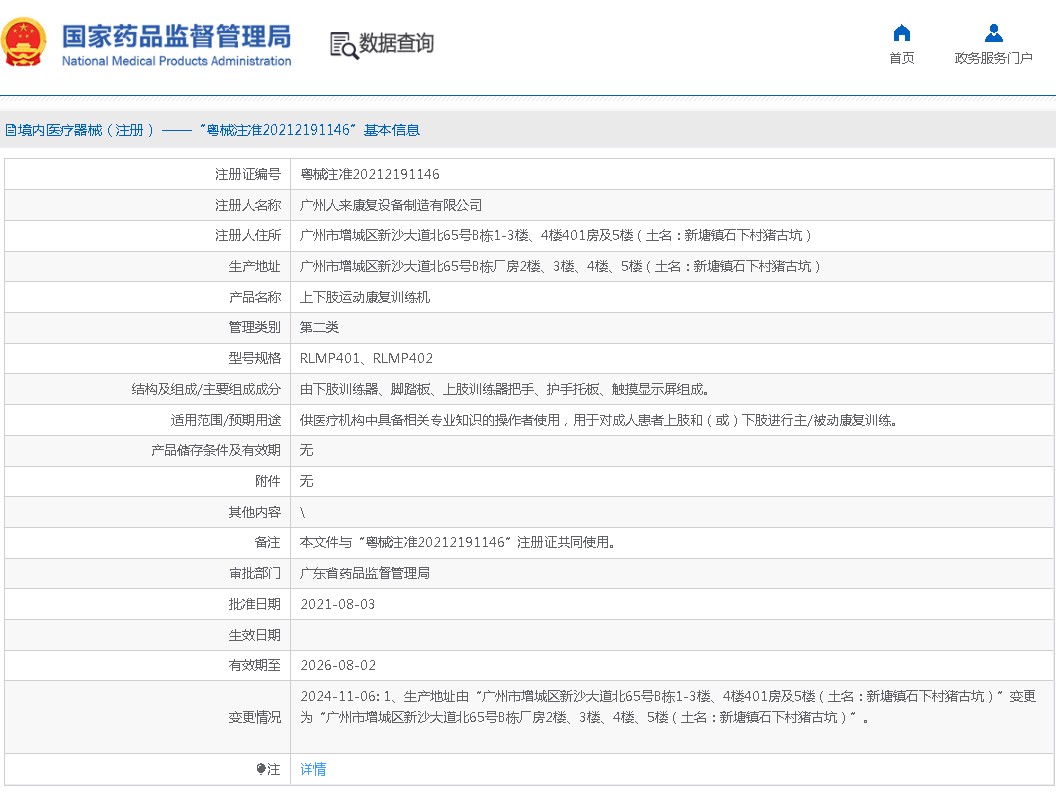1056x792 pixels.
Task: Select the backslash value in 其他内容 row
Action: tap(303, 513)
